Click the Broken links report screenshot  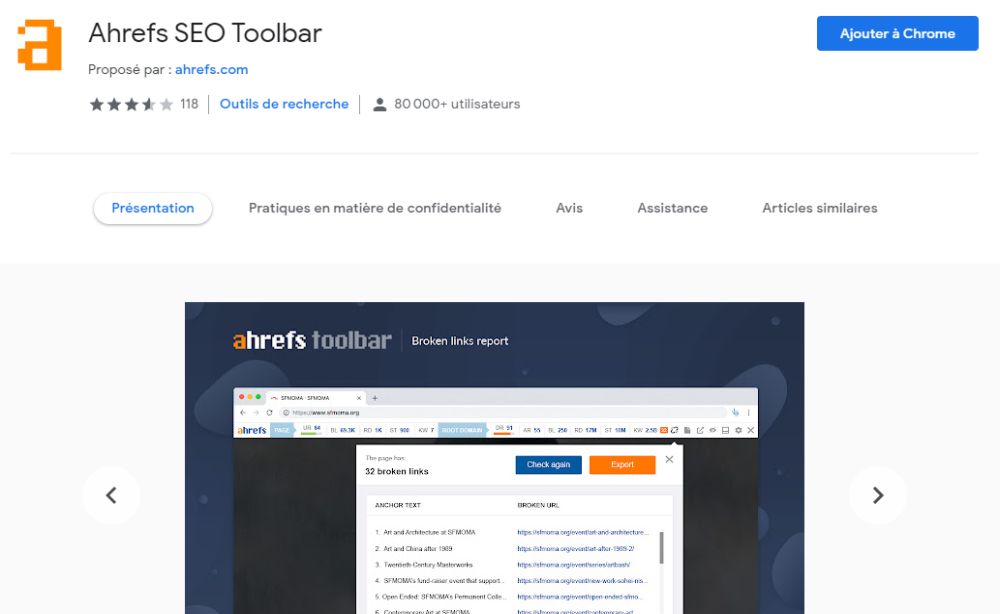click(x=494, y=458)
